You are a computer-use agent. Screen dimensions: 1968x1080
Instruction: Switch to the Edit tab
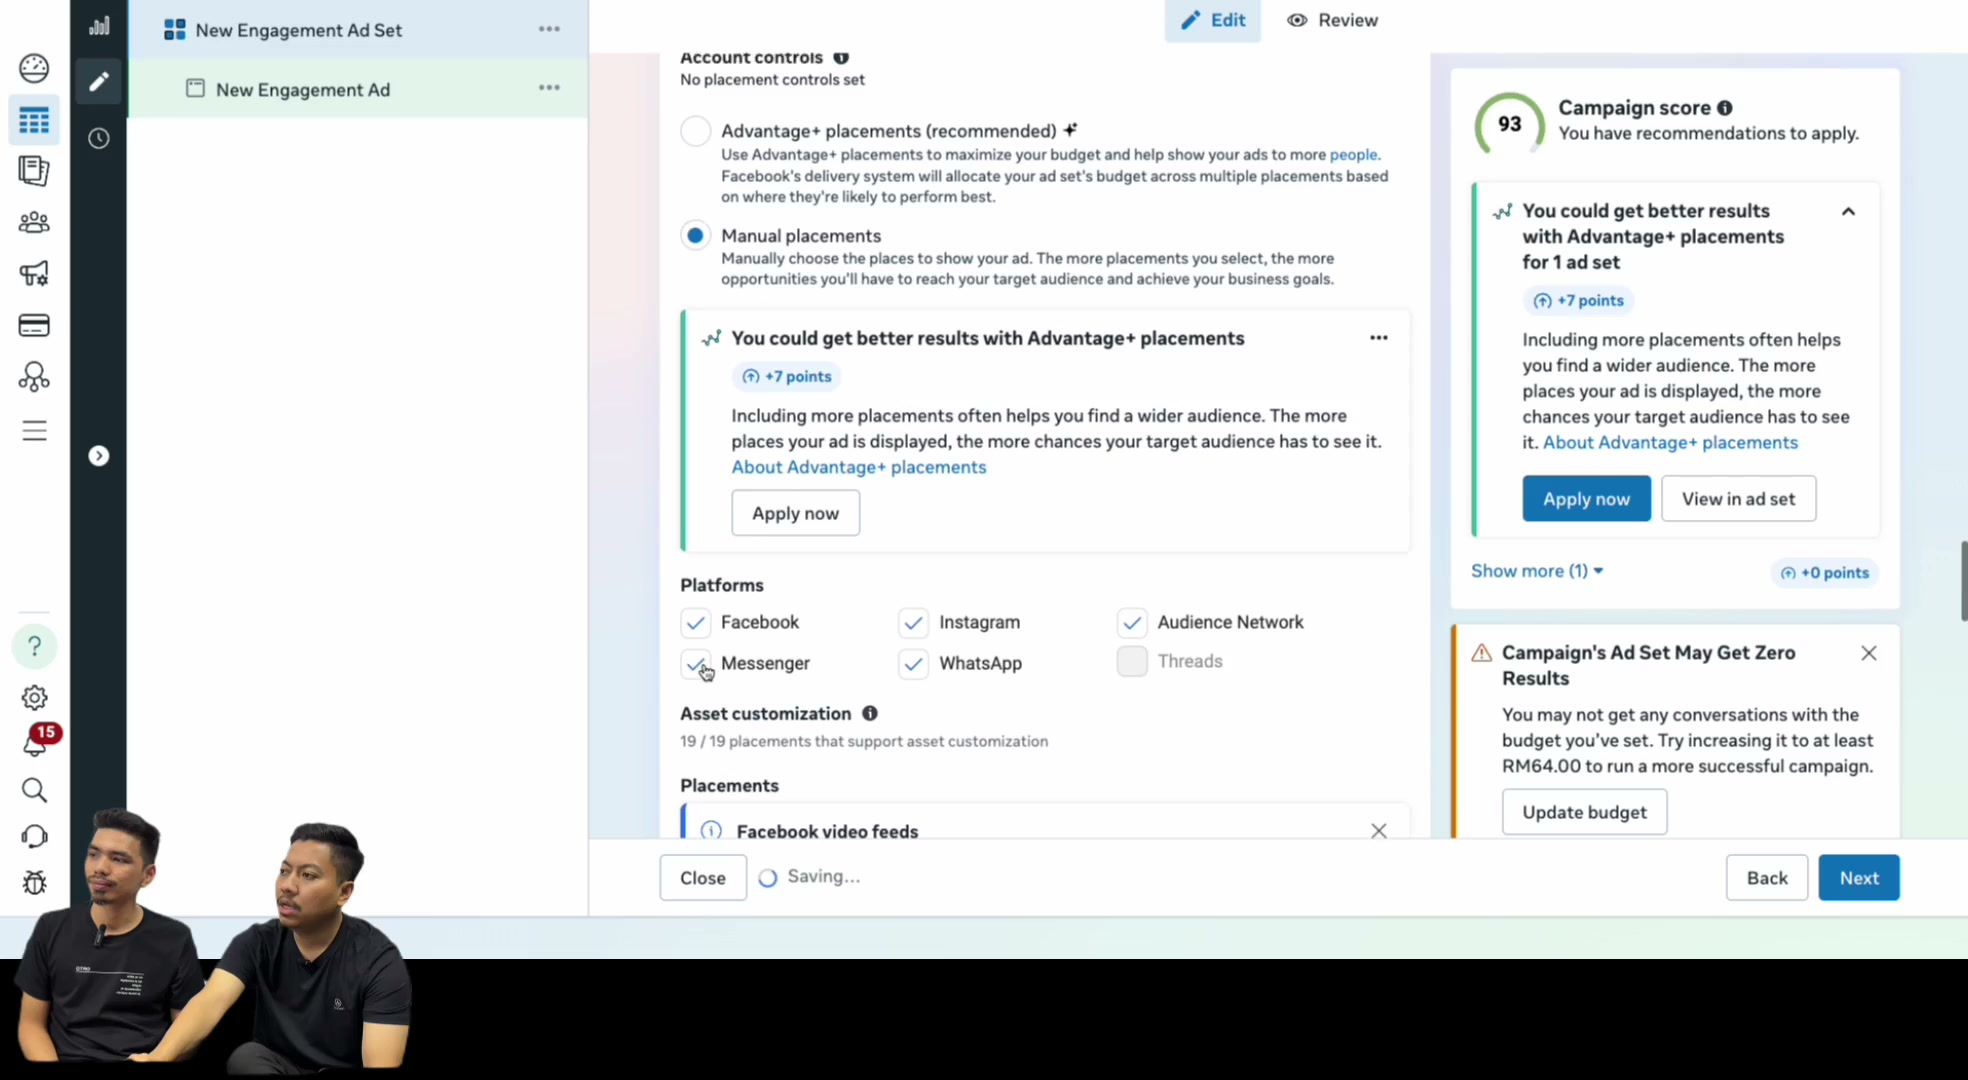(x=1213, y=20)
